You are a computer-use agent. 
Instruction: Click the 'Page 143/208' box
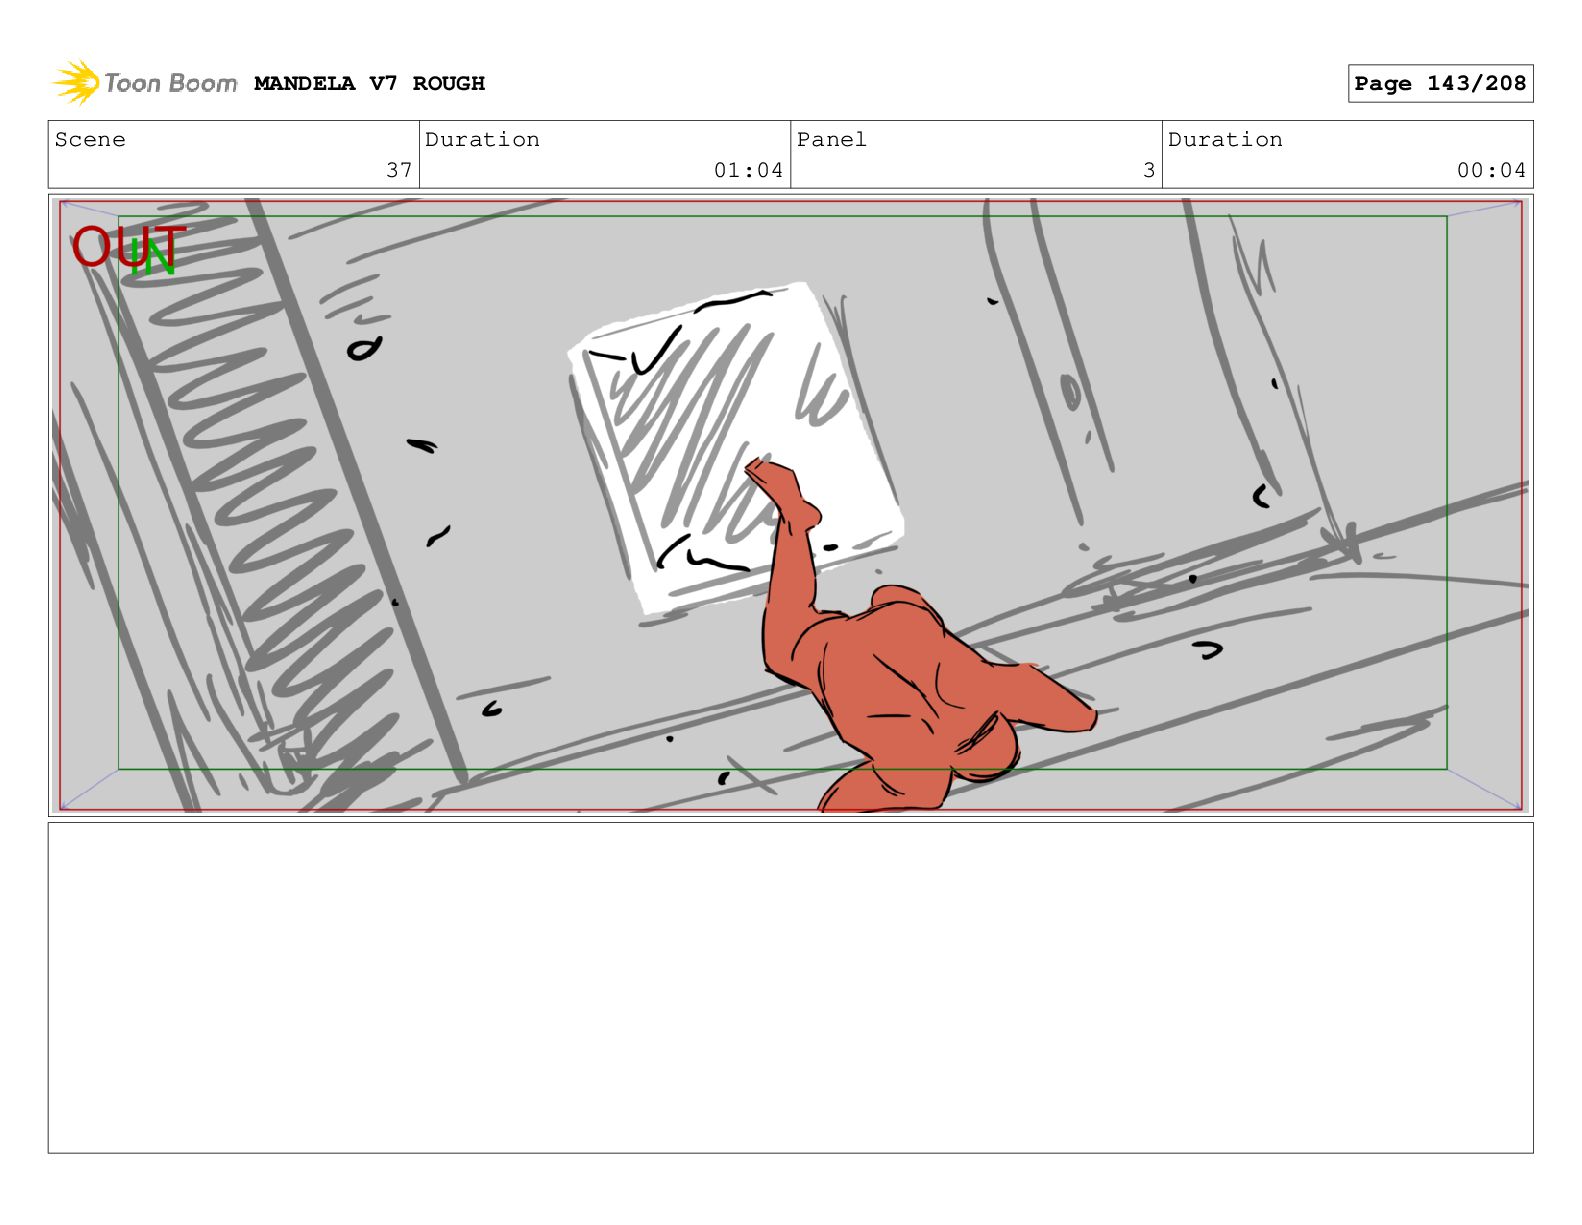pos(1440,84)
